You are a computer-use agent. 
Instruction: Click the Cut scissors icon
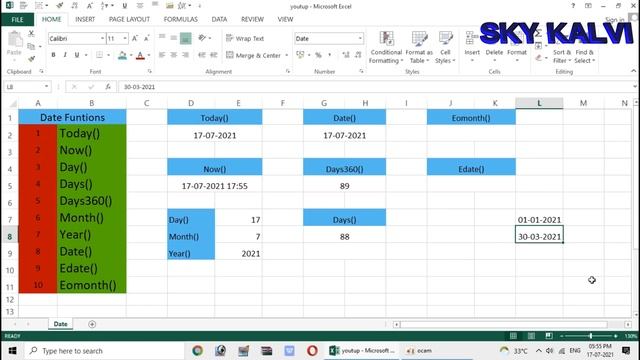click(31, 34)
